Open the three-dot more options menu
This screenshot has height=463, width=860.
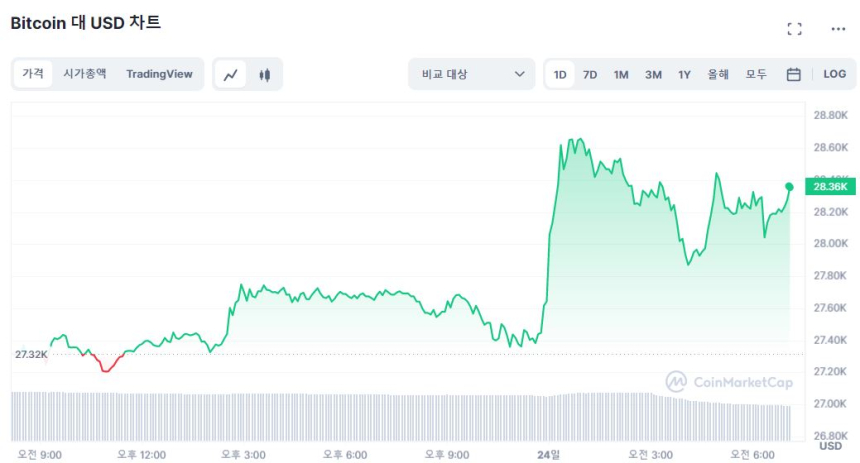coord(838,29)
